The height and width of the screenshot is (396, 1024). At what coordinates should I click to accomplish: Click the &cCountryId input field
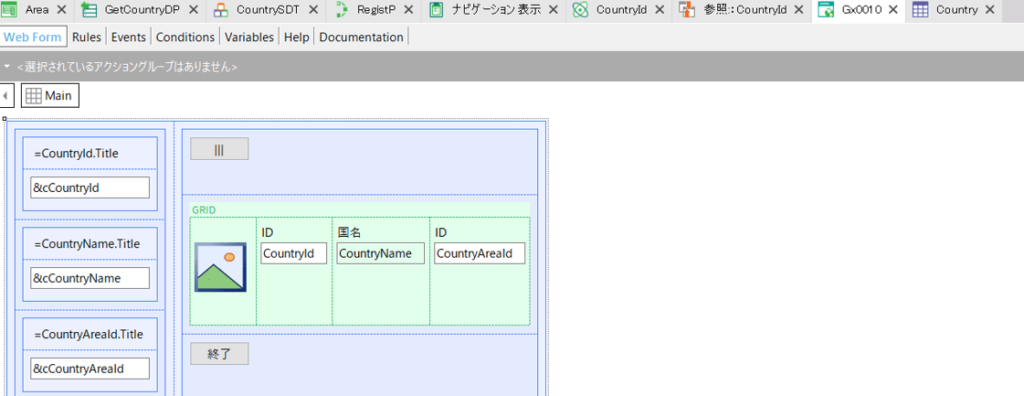90,188
